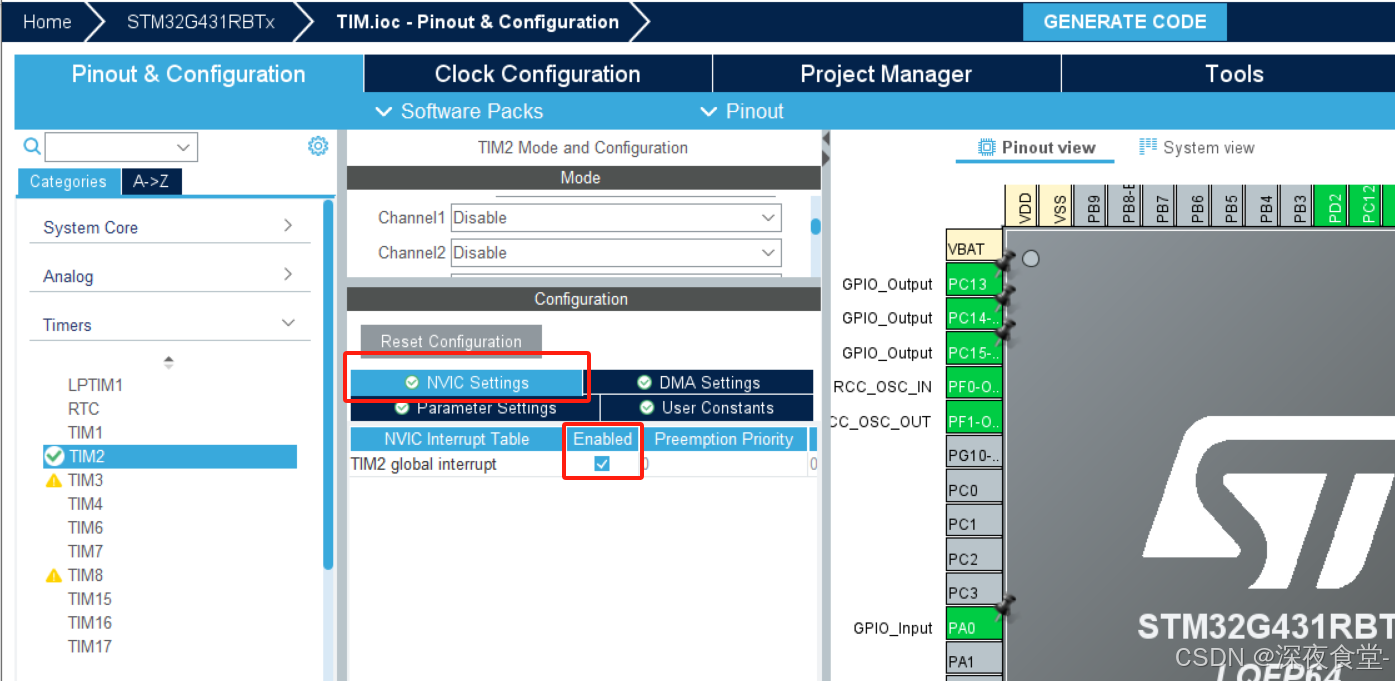Select TIM7 in the timers list
This screenshot has height=681, width=1395.
click(x=85, y=552)
